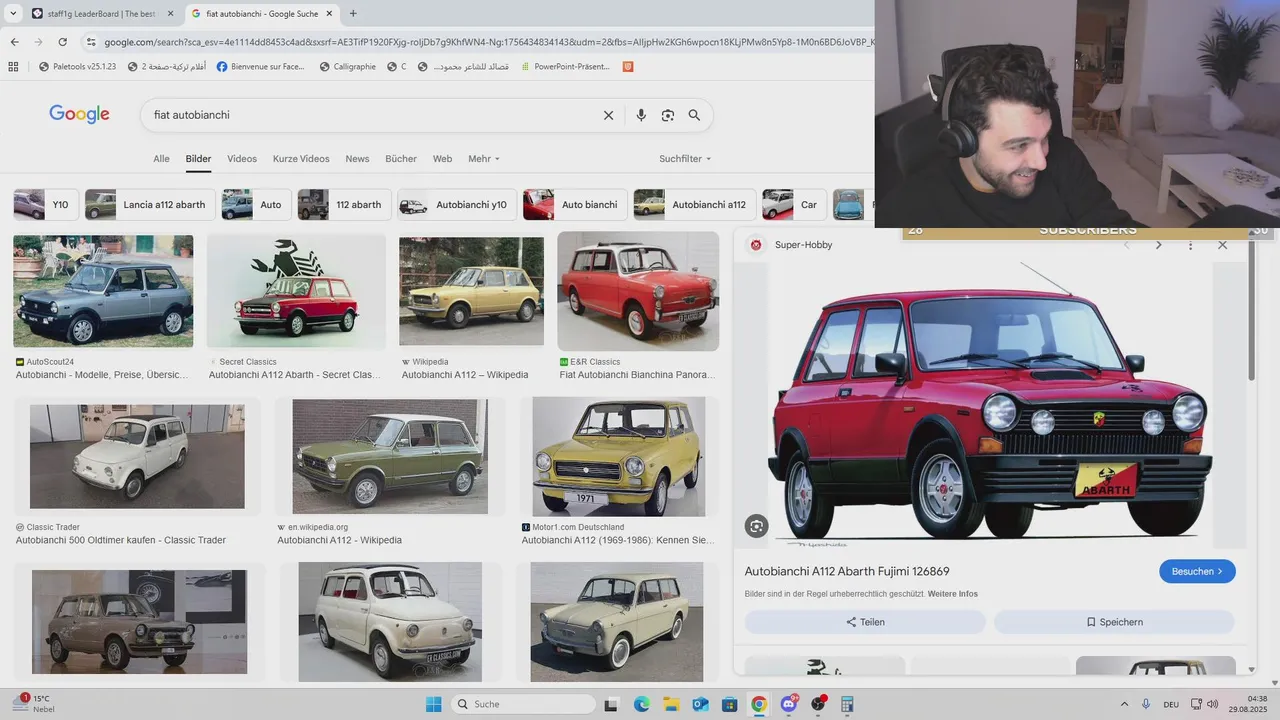1280x720 pixels.
Task: Expand the Mehr dropdown
Action: pyautogui.click(x=484, y=159)
